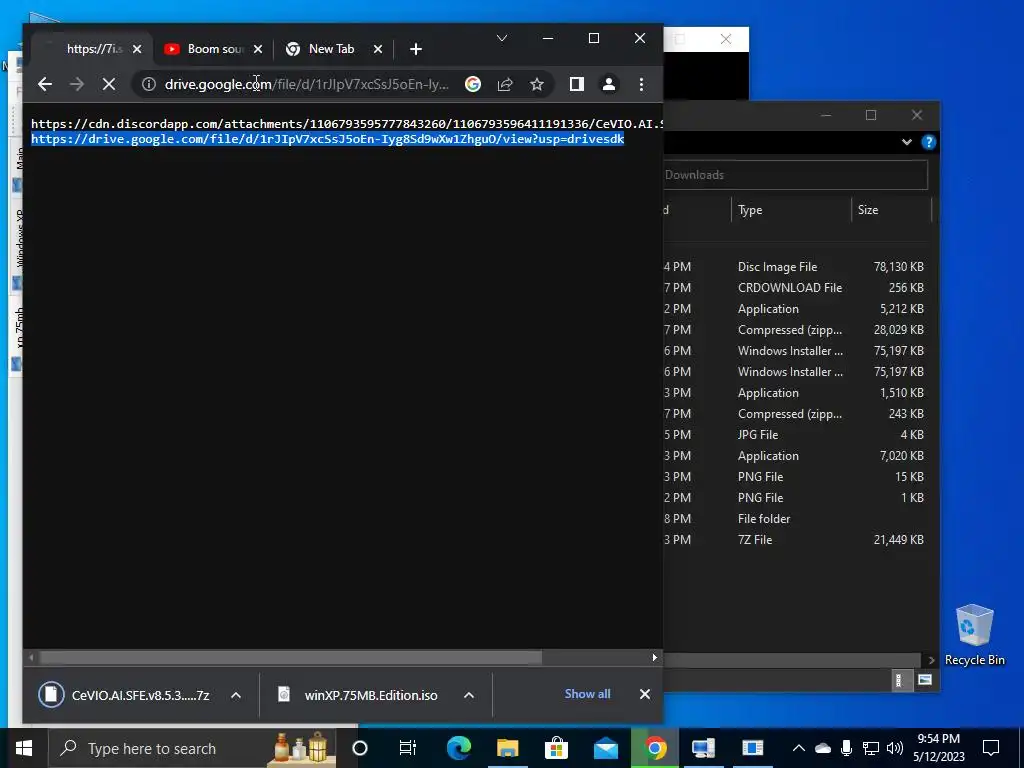Open Cortana circle on taskbar
Image resolution: width=1024 pixels, height=768 pixels.
pyautogui.click(x=360, y=748)
